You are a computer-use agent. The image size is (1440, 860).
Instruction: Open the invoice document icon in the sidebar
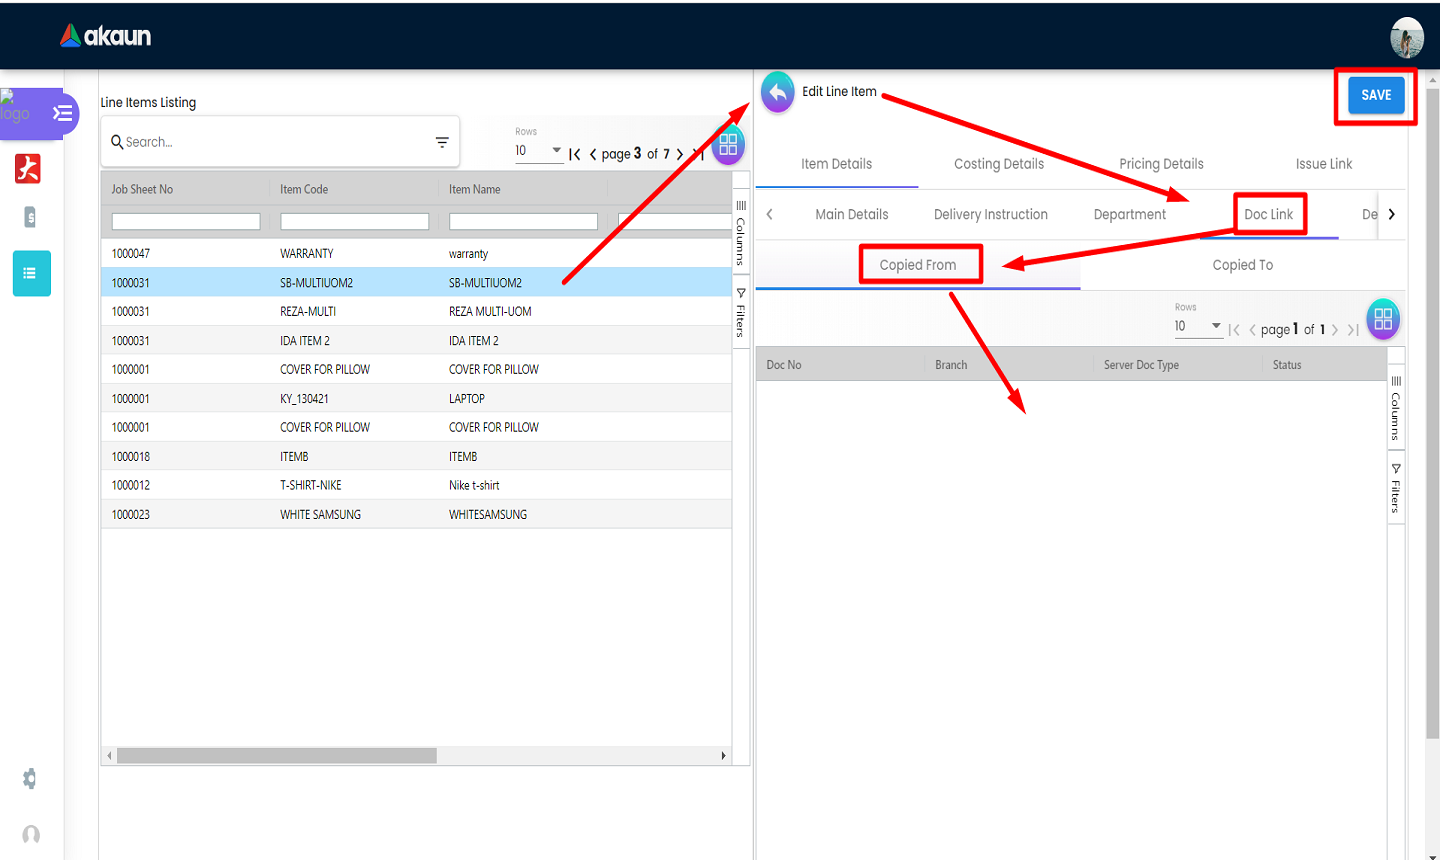click(x=30, y=217)
